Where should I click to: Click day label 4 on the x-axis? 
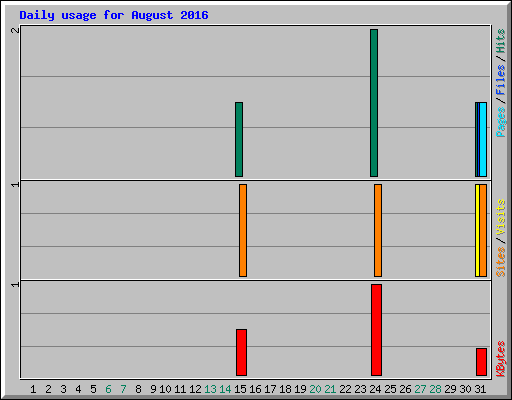click(x=78, y=389)
